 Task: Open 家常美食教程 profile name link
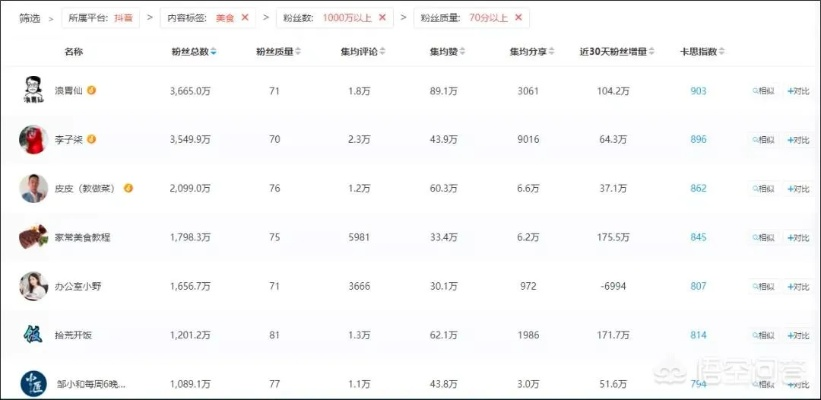click(x=82, y=238)
